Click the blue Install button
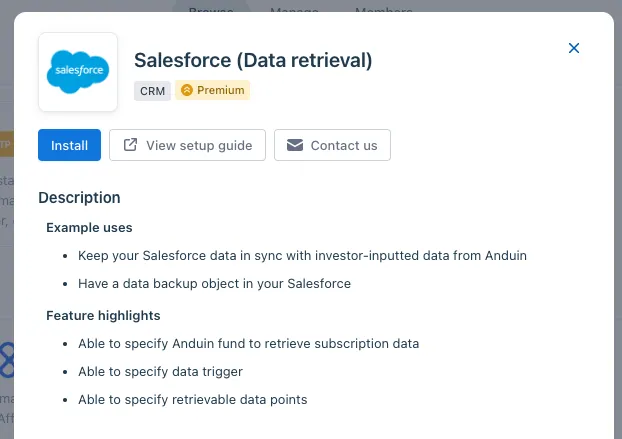Screen dimensions: 622x439 pos(69,145)
